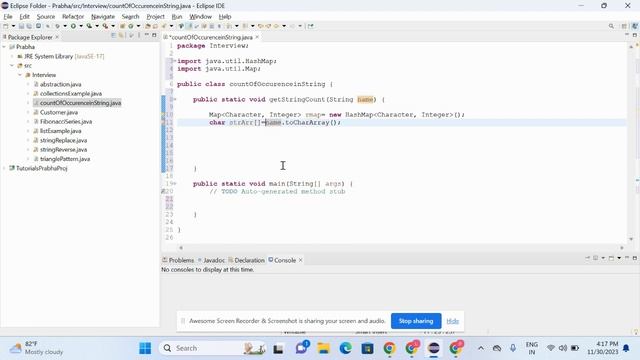Expand the JRE System Library node
The height and width of the screenshot is (360, 640).
coord(12,56)
